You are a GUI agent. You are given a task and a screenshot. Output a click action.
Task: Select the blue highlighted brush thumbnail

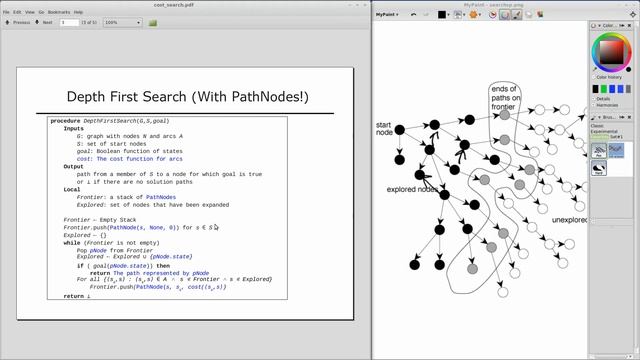(x=616, y=151)
